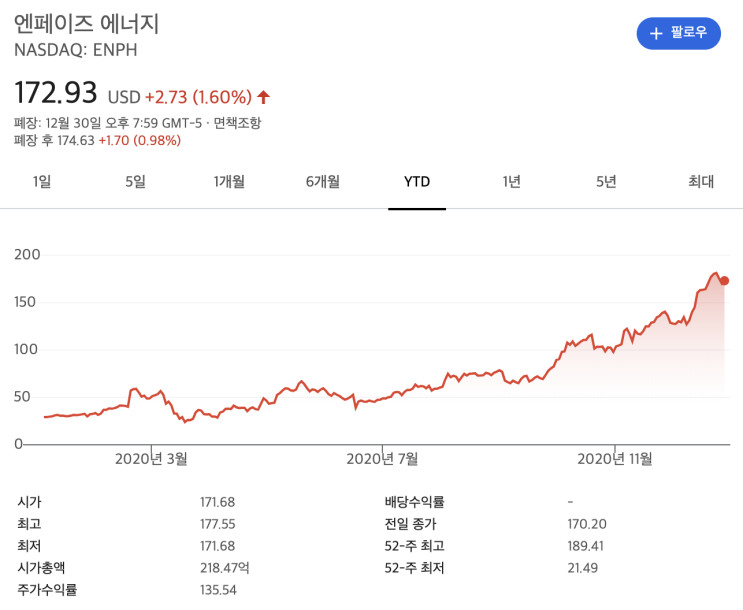Switch to the 6개월 chart tab
The image size is (743, 610).
(323, 182)
